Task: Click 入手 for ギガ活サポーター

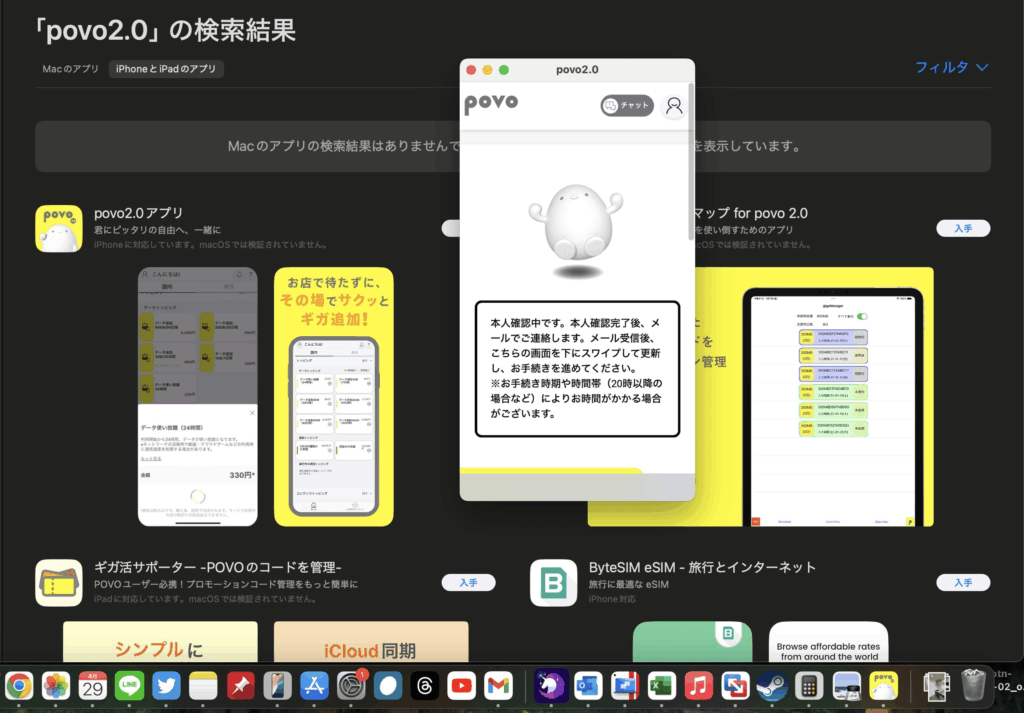Action: pyautogui.click(x=468, y=582)
